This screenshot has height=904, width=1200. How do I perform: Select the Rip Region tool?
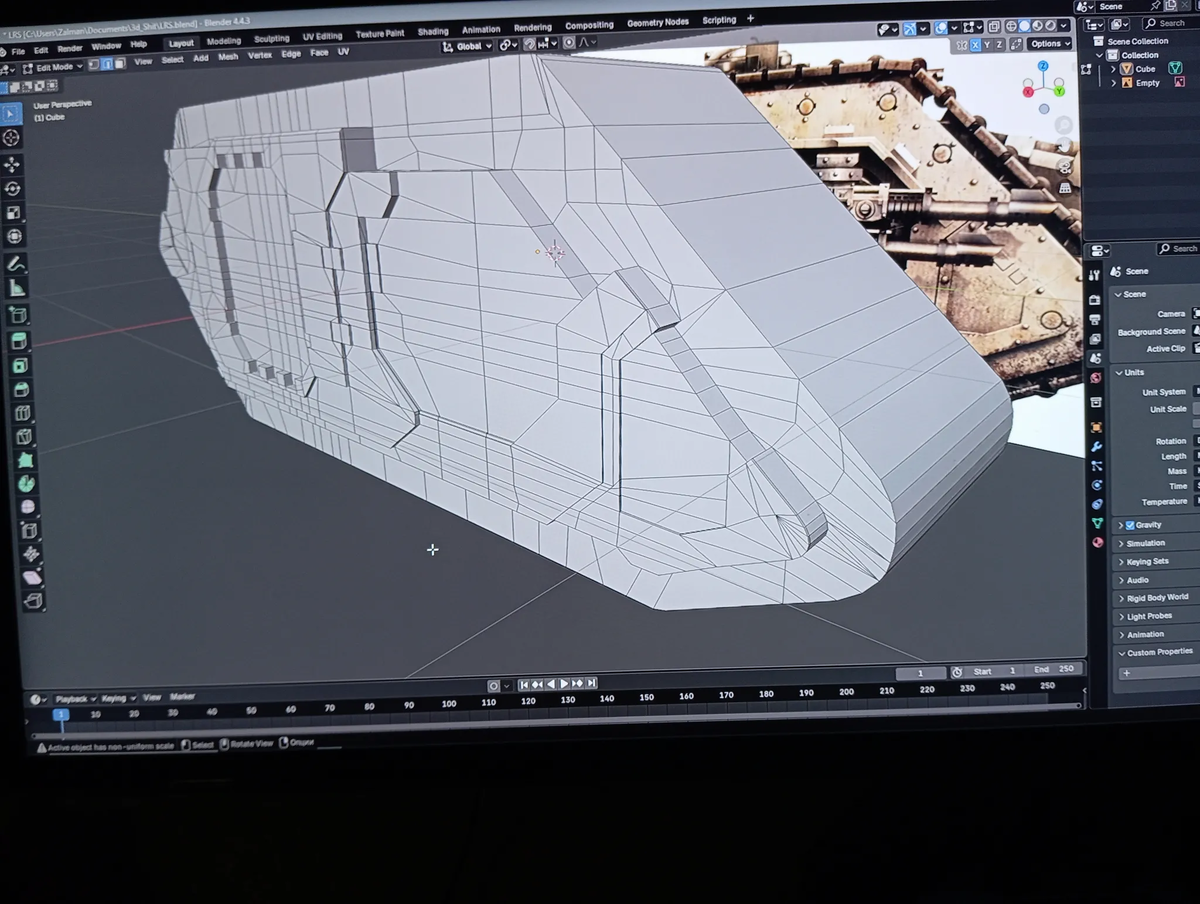click(x=33, y=600)
